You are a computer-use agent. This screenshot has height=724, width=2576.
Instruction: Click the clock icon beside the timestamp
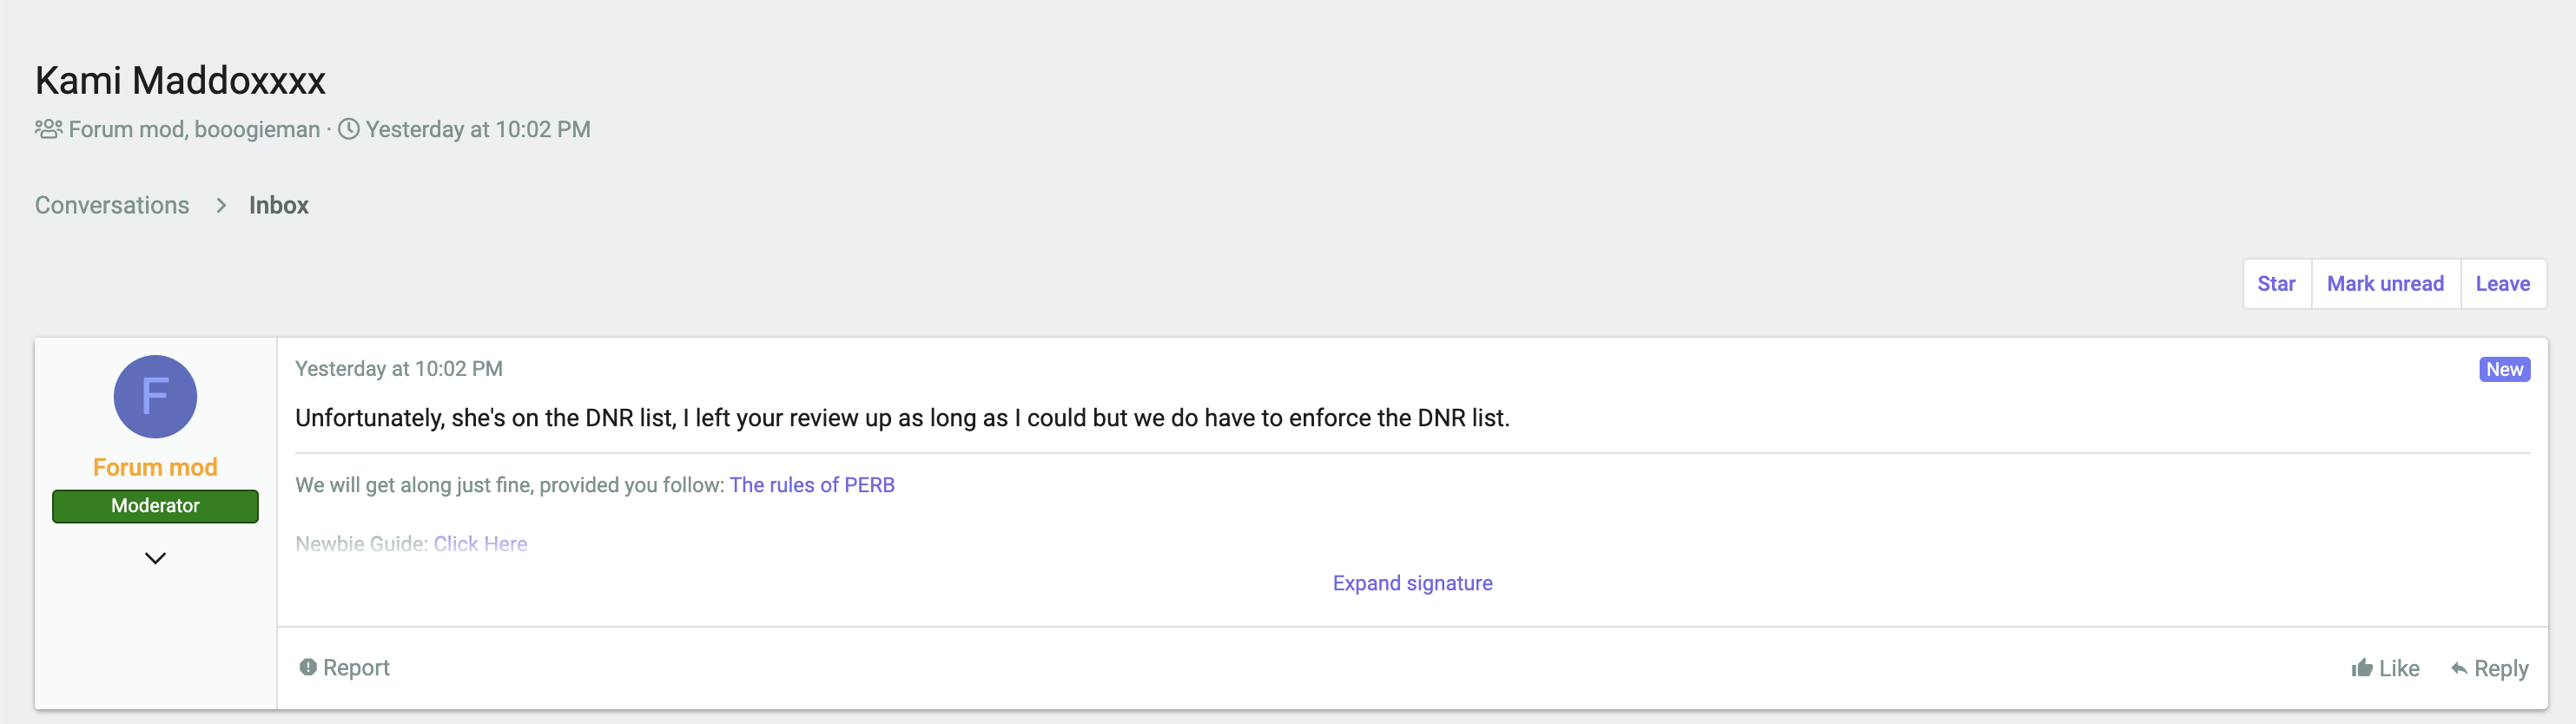click(348, 129)
